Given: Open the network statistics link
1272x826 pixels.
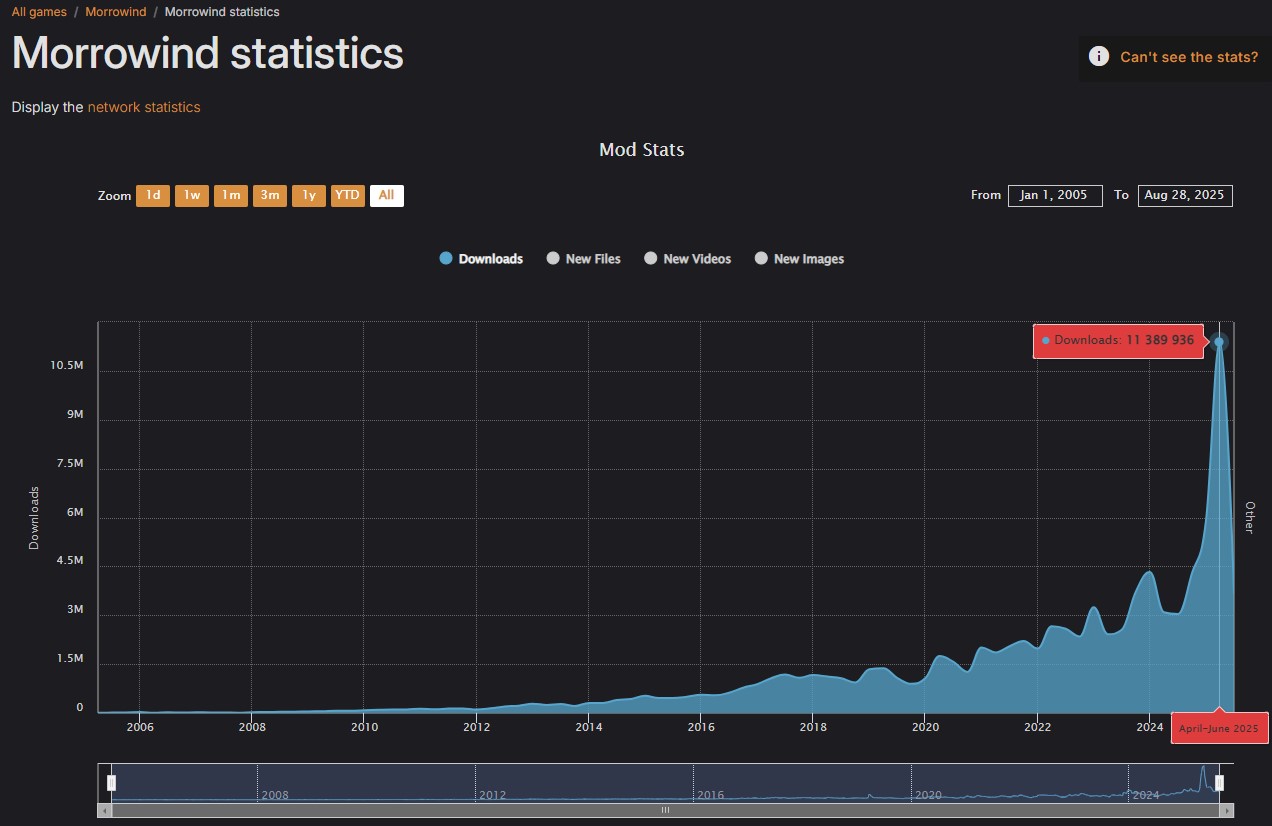Looking at the screenshot, I should pyautogui.click(x=144, y=107).
